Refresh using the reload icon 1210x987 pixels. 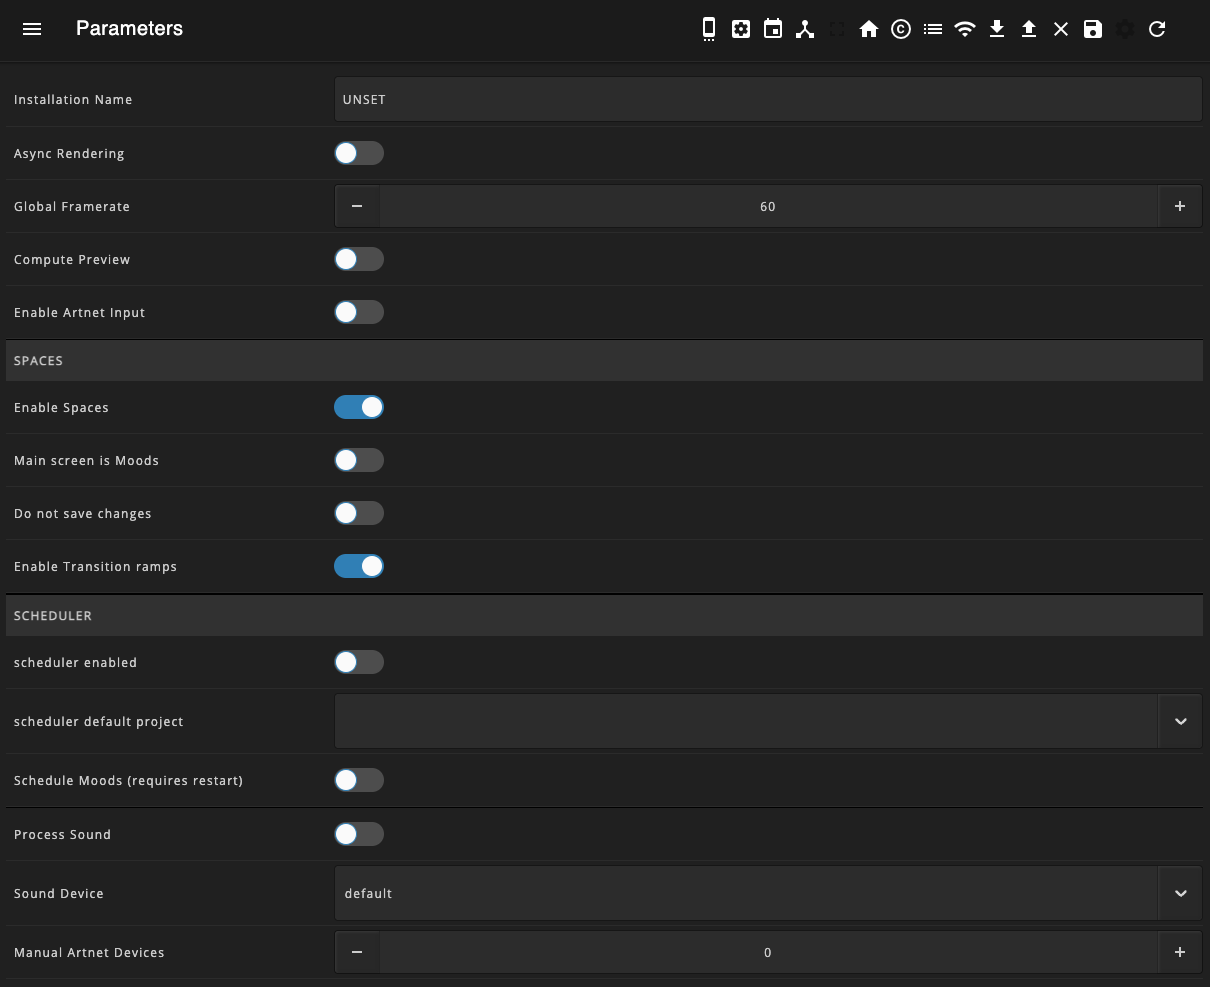pos(1156,29)
